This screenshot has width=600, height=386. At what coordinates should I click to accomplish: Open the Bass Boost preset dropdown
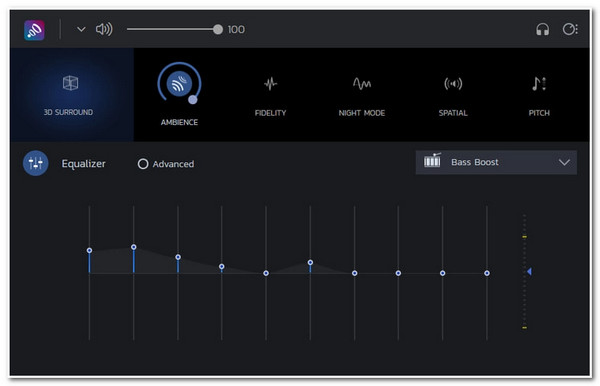pos(496,163)
